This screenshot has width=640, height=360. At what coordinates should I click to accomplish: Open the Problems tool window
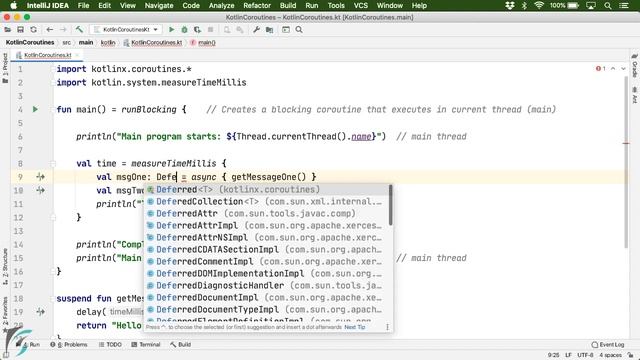point(69,344)
